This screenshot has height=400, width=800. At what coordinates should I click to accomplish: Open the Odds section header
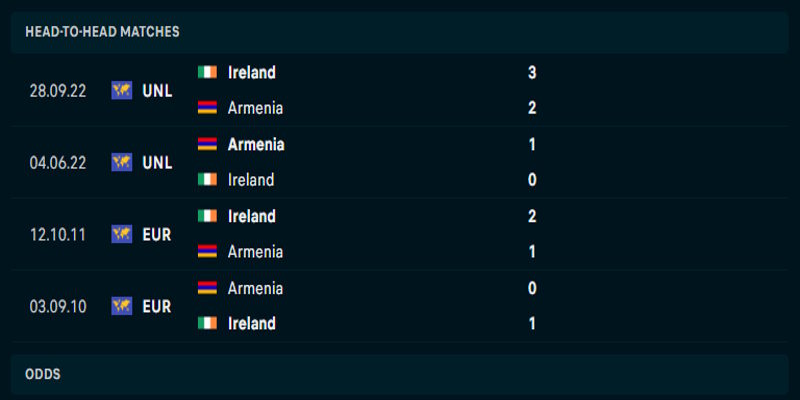tap(43, 374)
